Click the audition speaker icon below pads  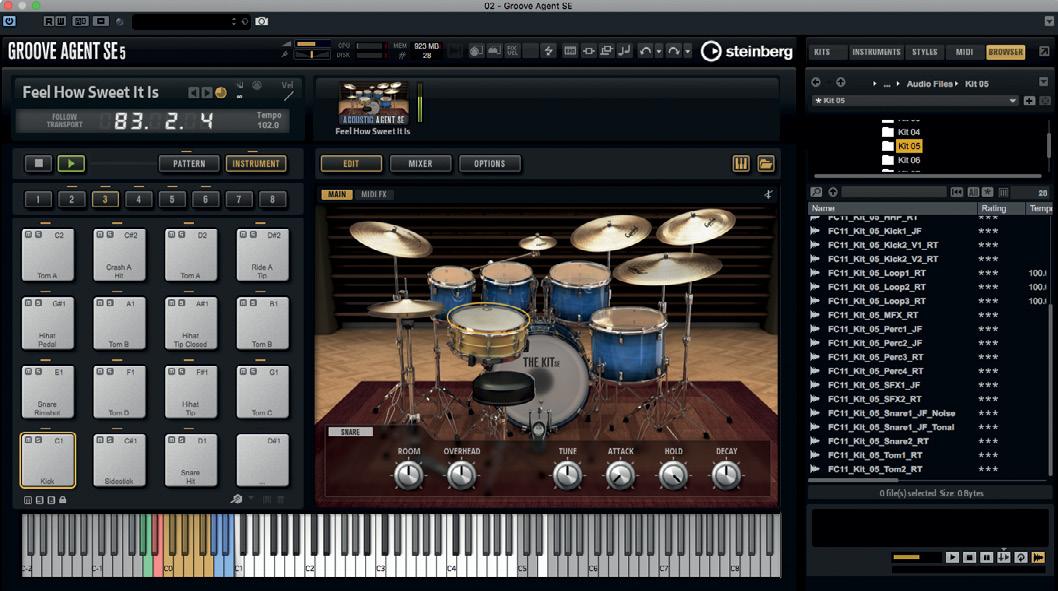[236, 499]
